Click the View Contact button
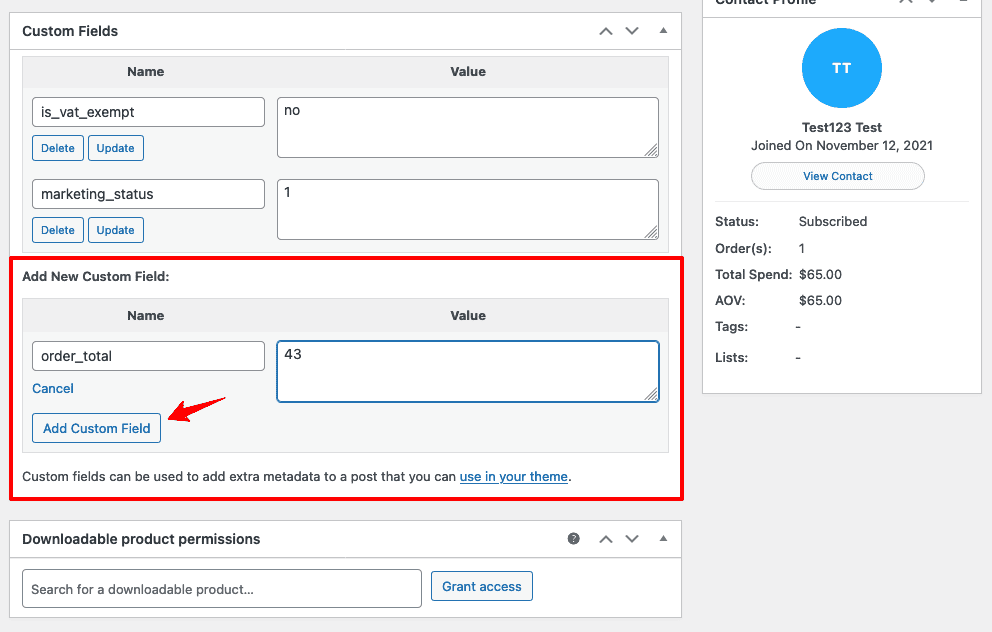Image resolution: width=992 pixels, height=632 pixels. tap(838, 176)
